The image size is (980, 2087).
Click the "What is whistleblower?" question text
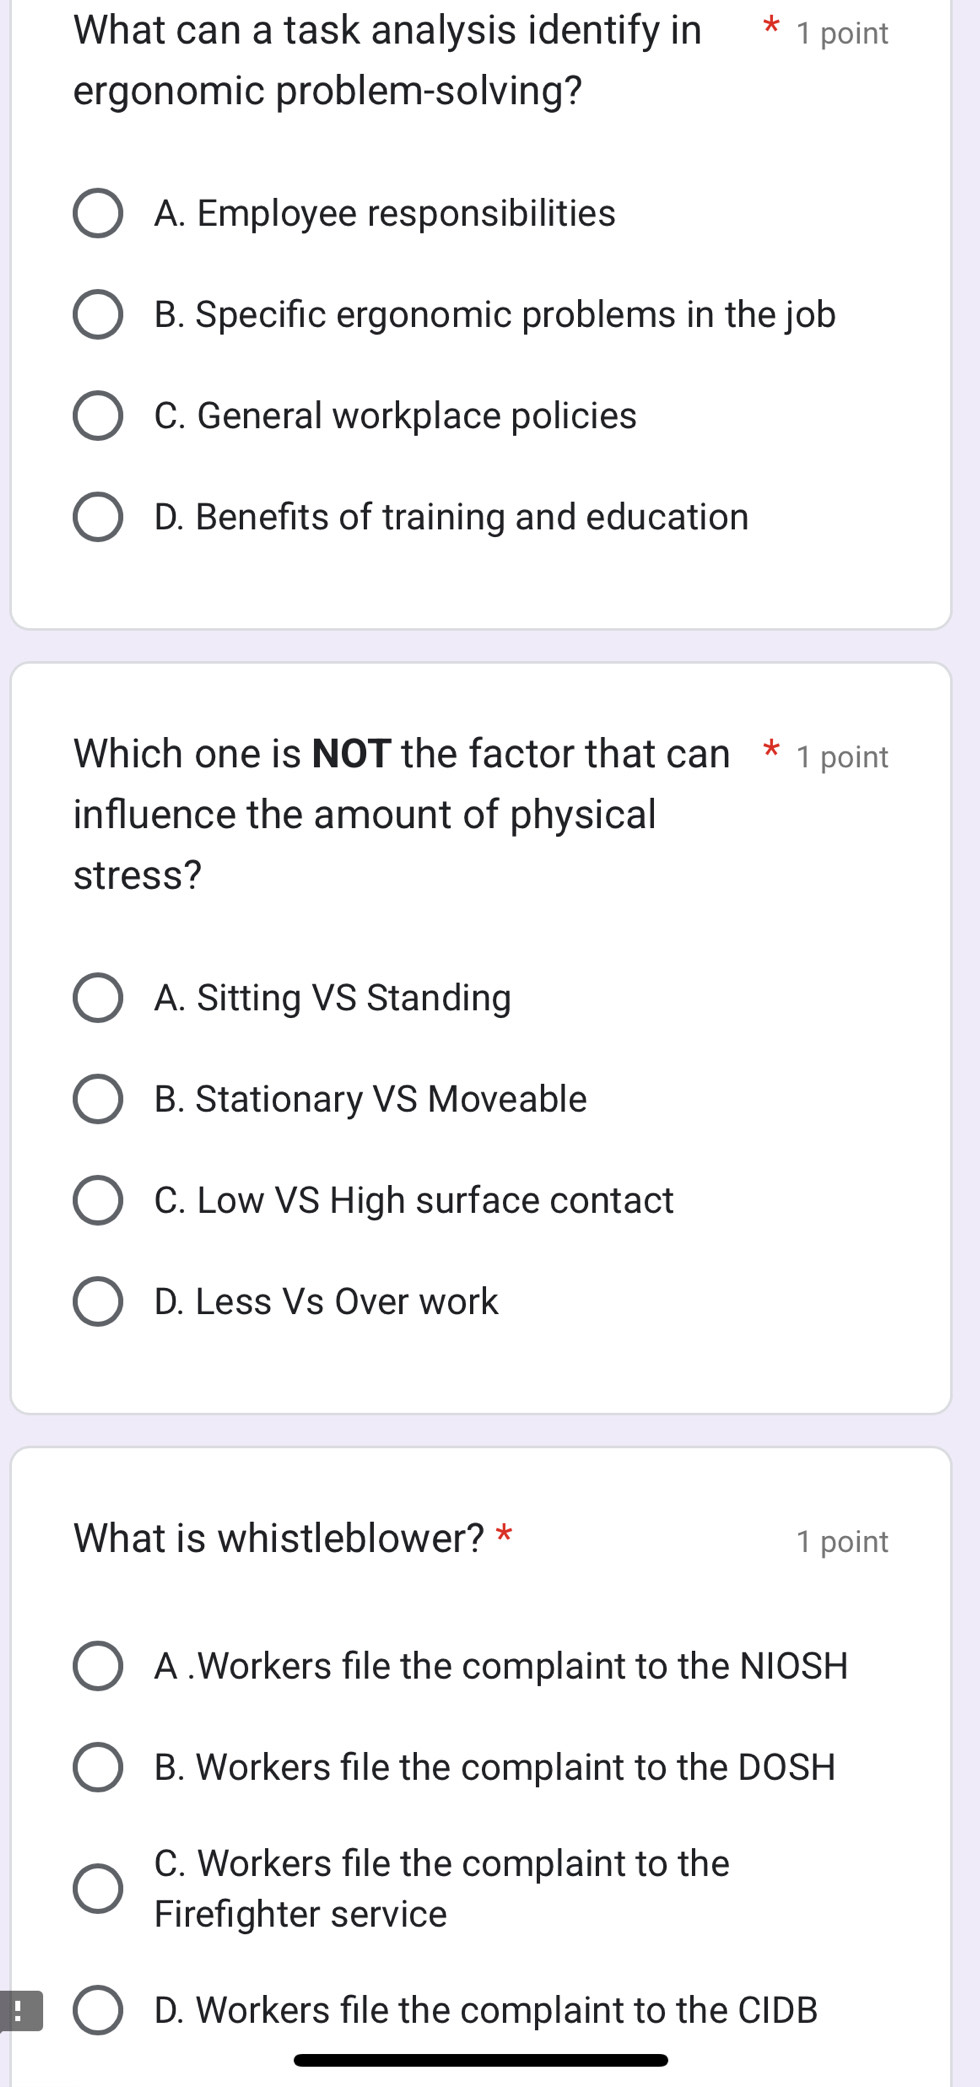[x=279, y=1538]
